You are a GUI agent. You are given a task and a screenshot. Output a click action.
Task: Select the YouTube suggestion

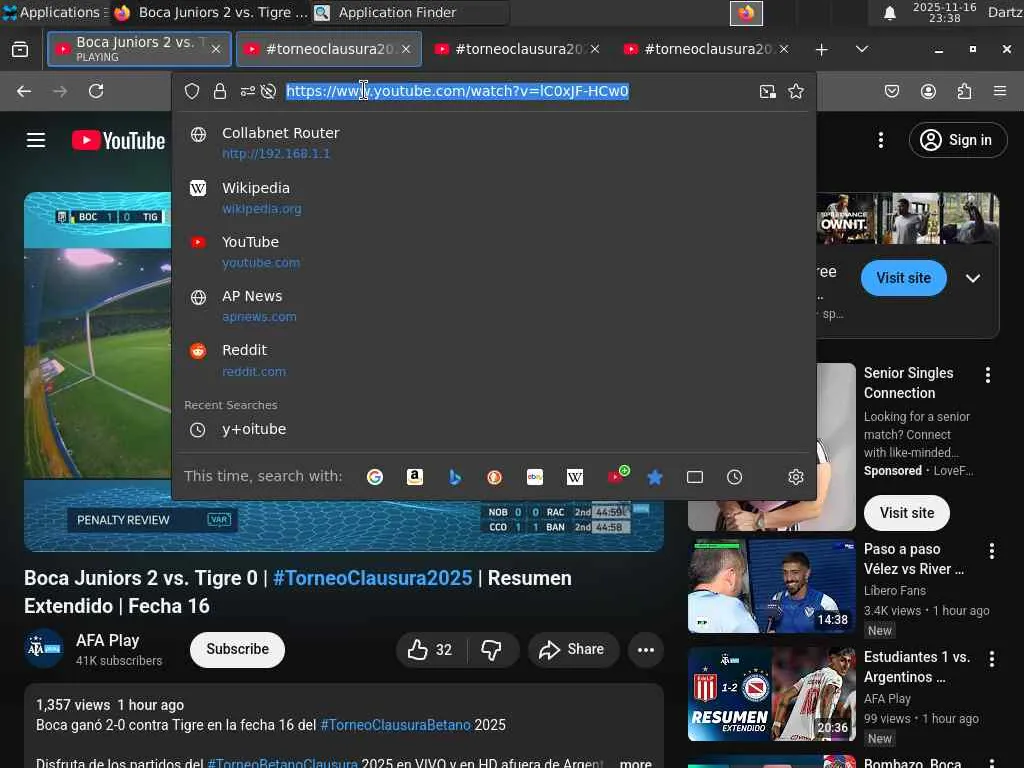pyautogui.click(x=494, y=251)
